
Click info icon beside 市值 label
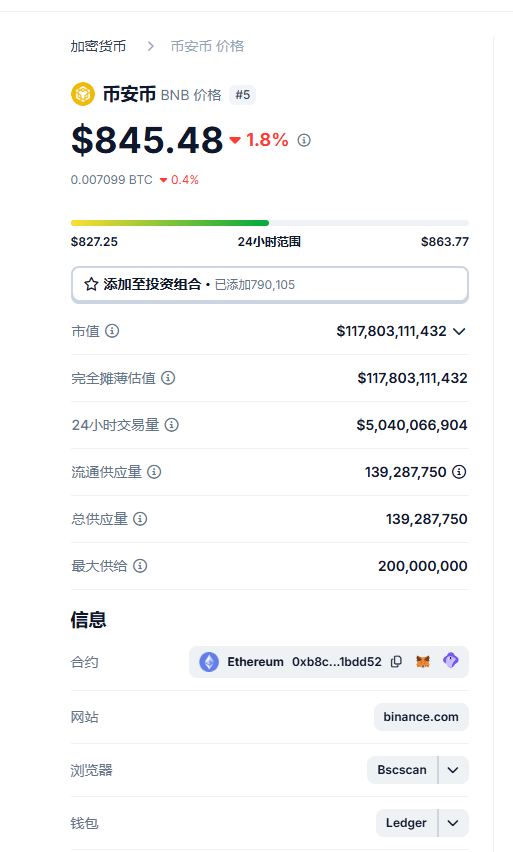112,331
